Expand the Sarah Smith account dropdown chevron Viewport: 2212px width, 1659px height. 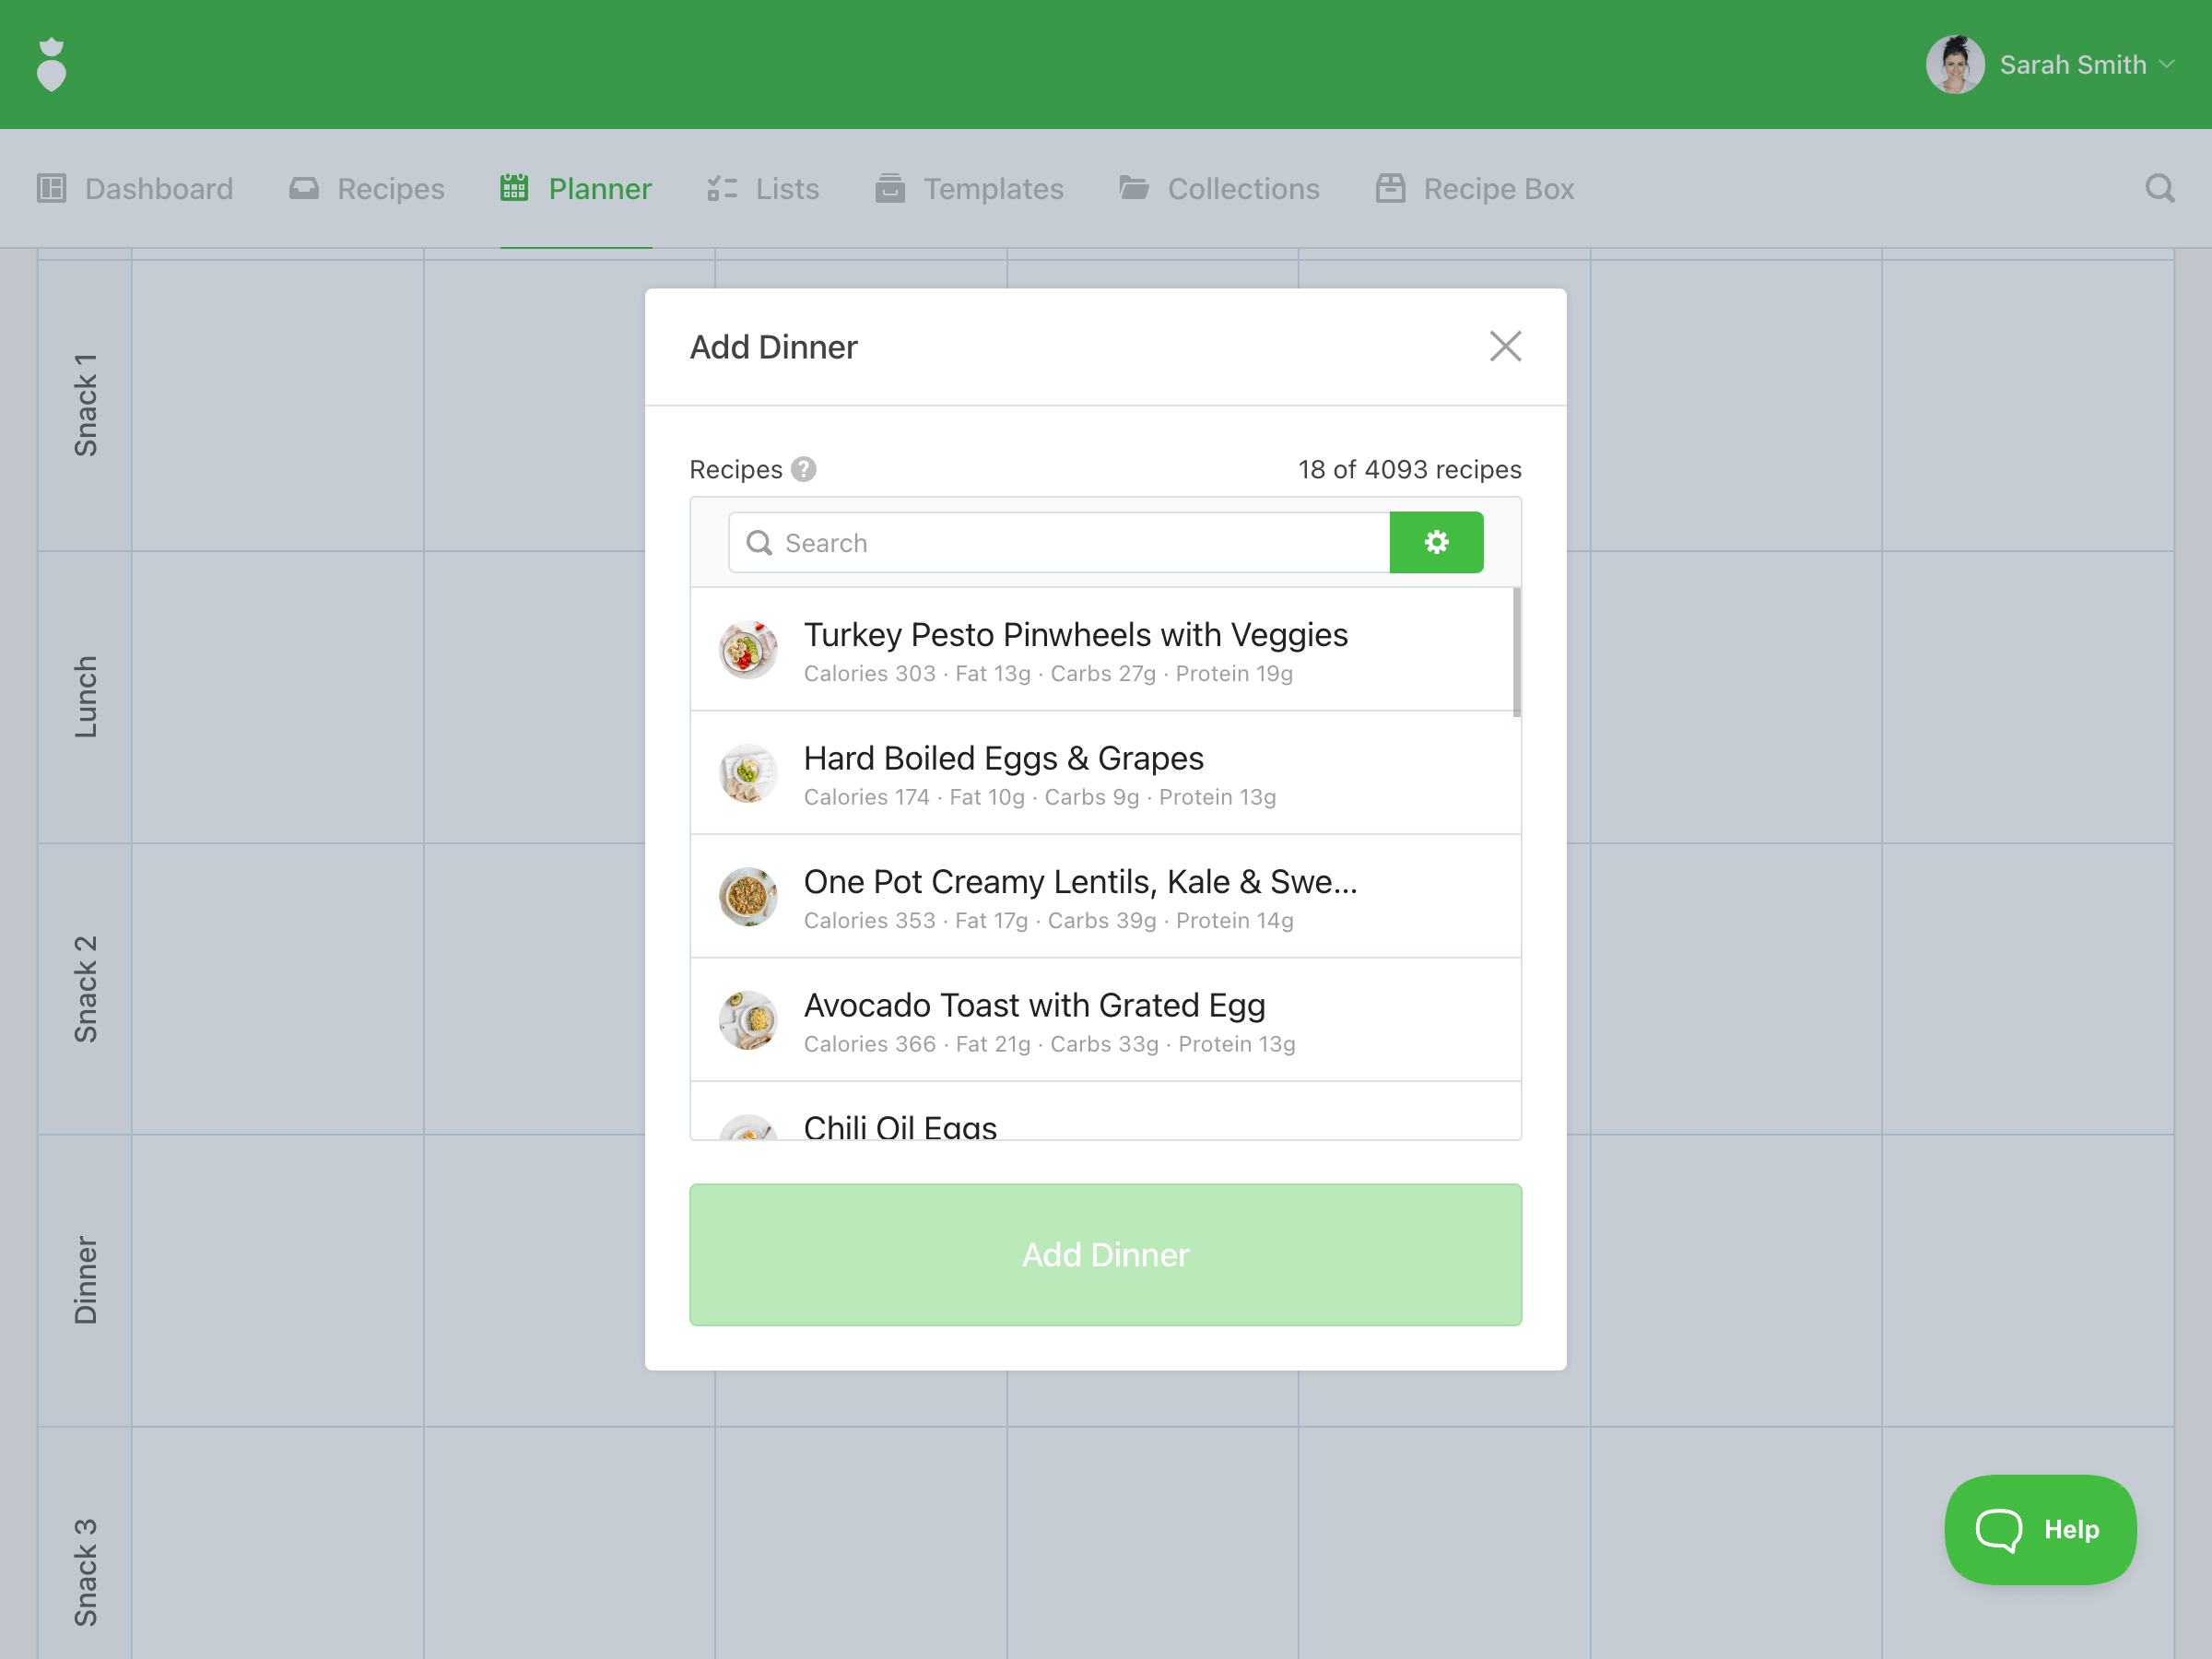point(2167,65)
